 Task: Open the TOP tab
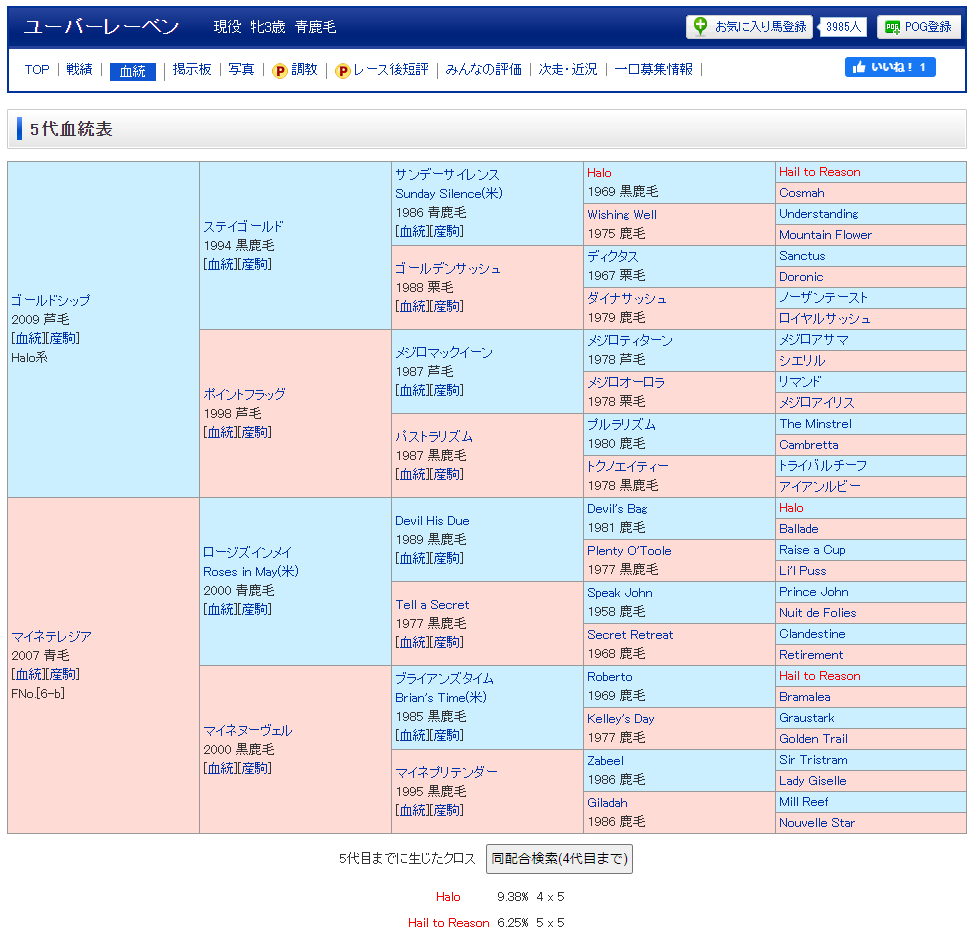(37, 70)
